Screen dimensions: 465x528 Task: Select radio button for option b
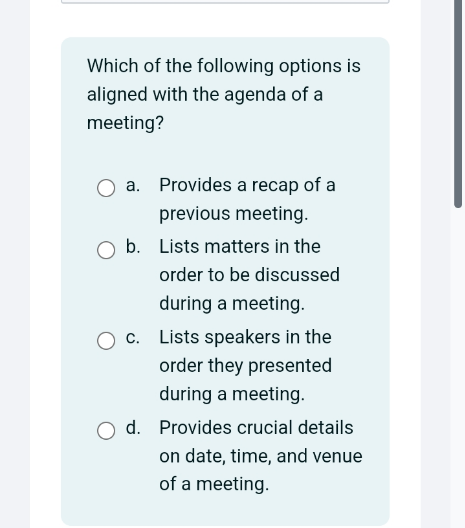[106, 250]
